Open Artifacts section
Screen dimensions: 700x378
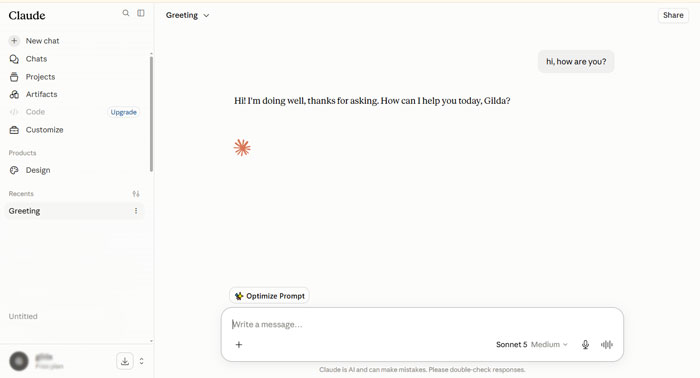[42, 94]
